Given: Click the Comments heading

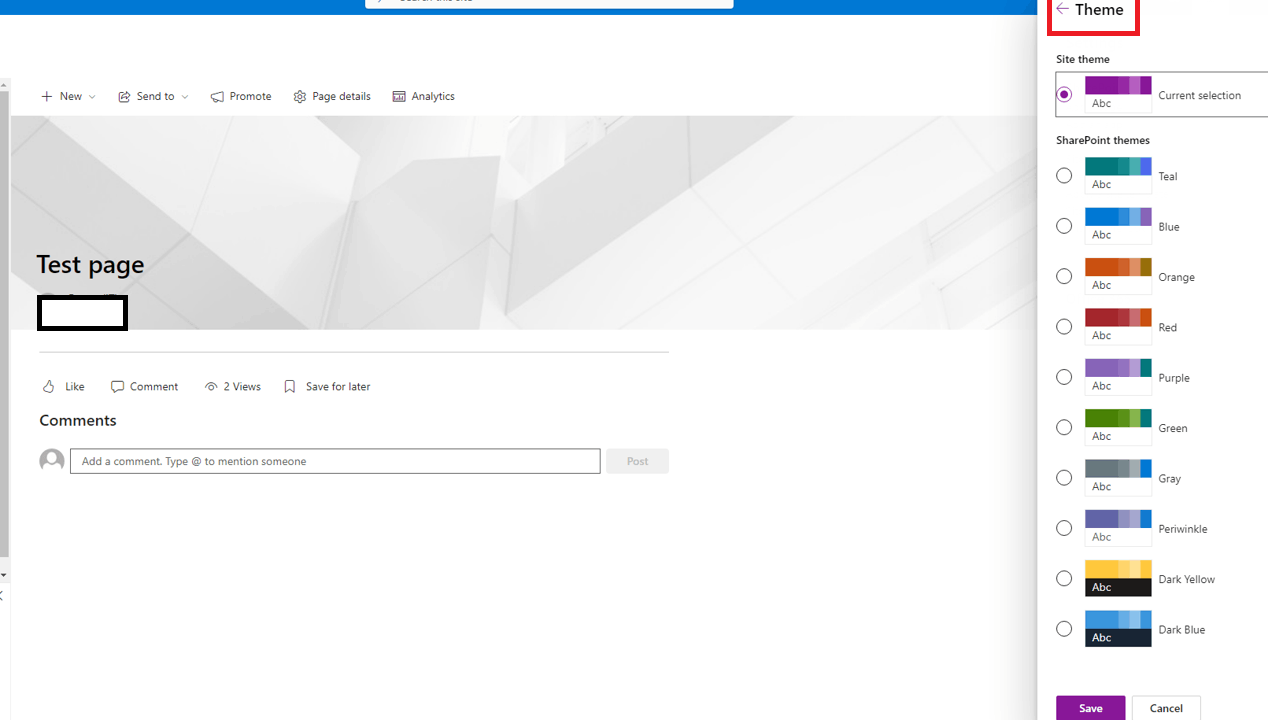Looking at the screenshot, I should (x=78, y=420).
